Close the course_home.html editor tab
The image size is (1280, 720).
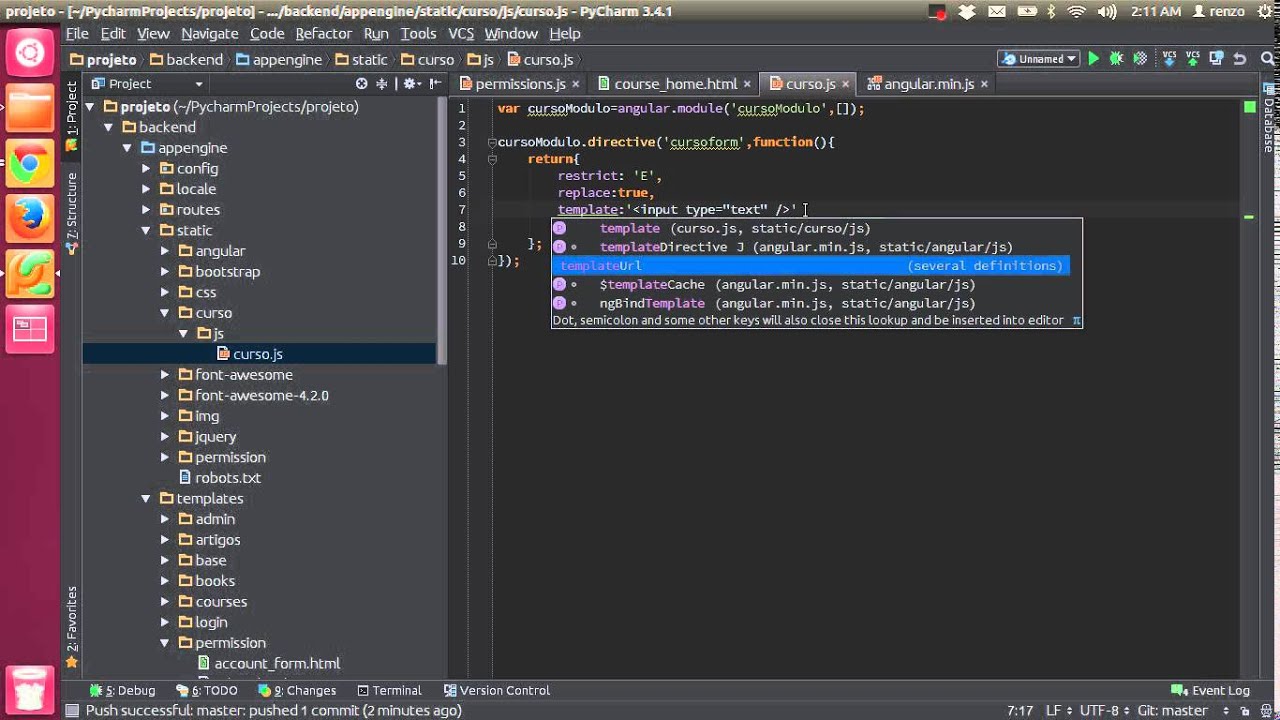pos(746,84)
